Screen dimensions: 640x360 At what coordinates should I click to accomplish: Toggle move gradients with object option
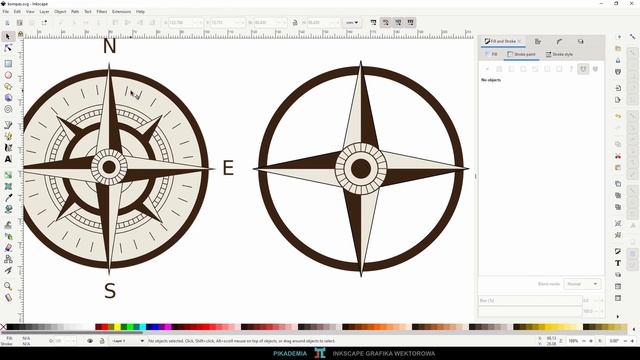point(398,22)
